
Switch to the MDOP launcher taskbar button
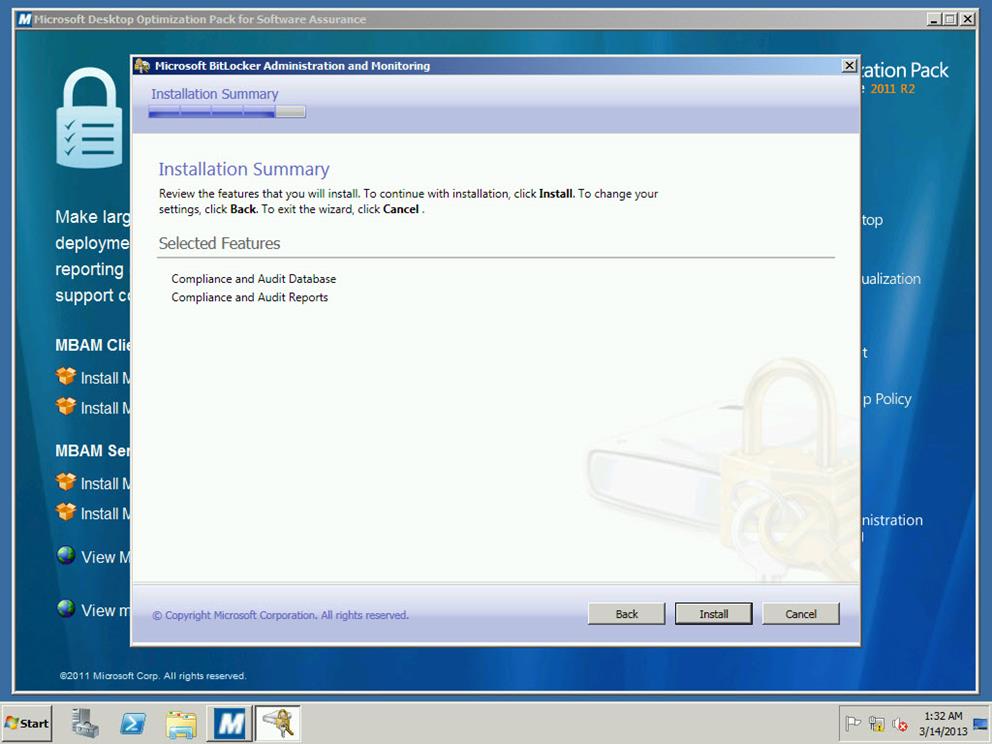(230, 723)
